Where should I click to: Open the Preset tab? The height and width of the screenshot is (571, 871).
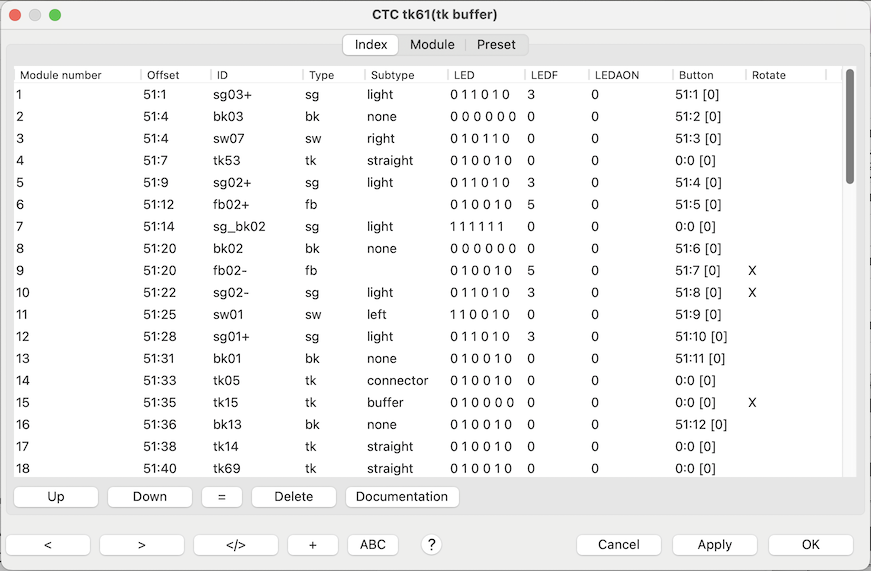click(496, 45)
